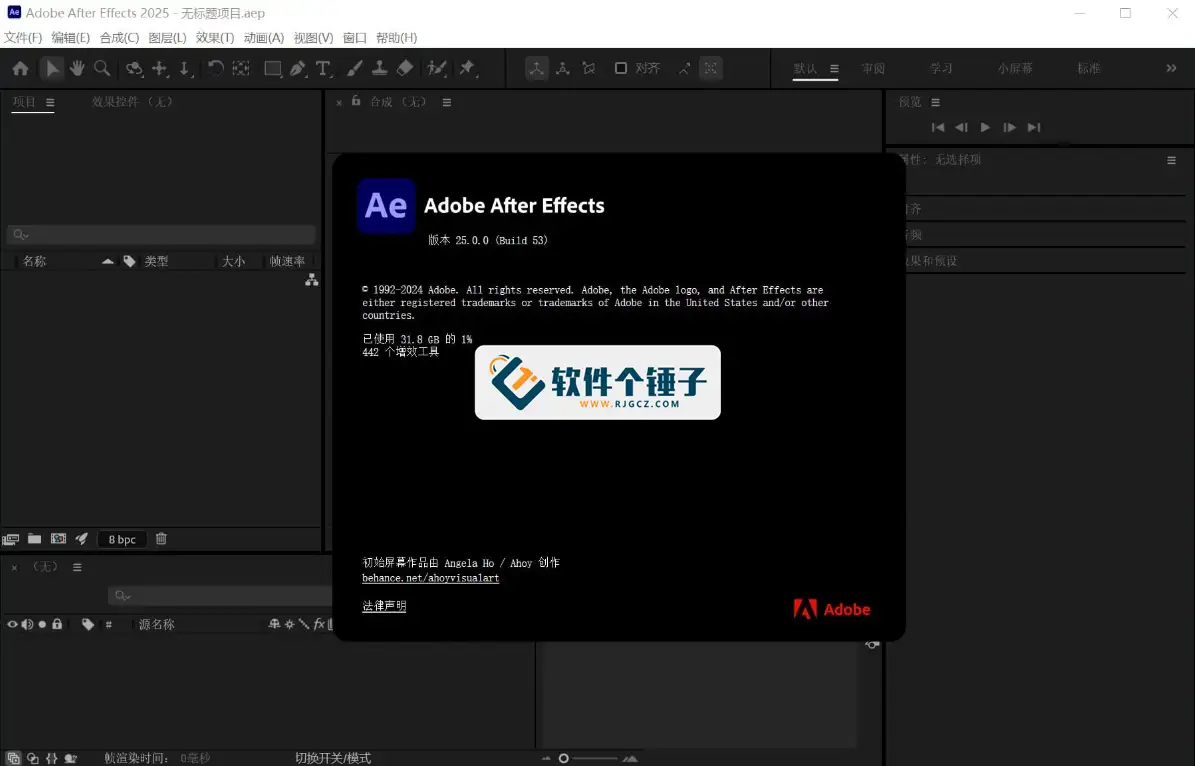Jump to last frame in preview
The height and width of the screenshot is (766, 1195).
(1033, 127)
